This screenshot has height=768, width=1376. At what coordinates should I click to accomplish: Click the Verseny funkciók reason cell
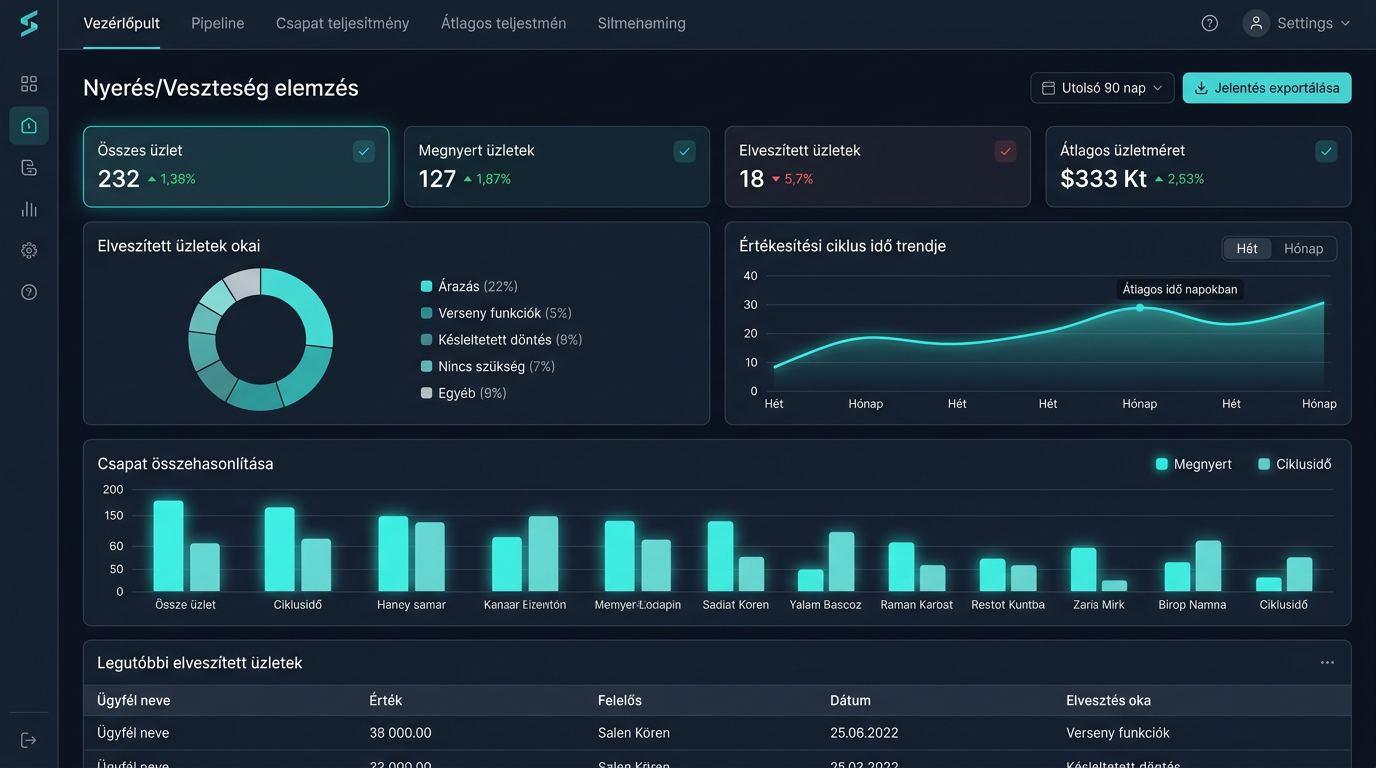pyautogui.click(x=1118, y=733)
